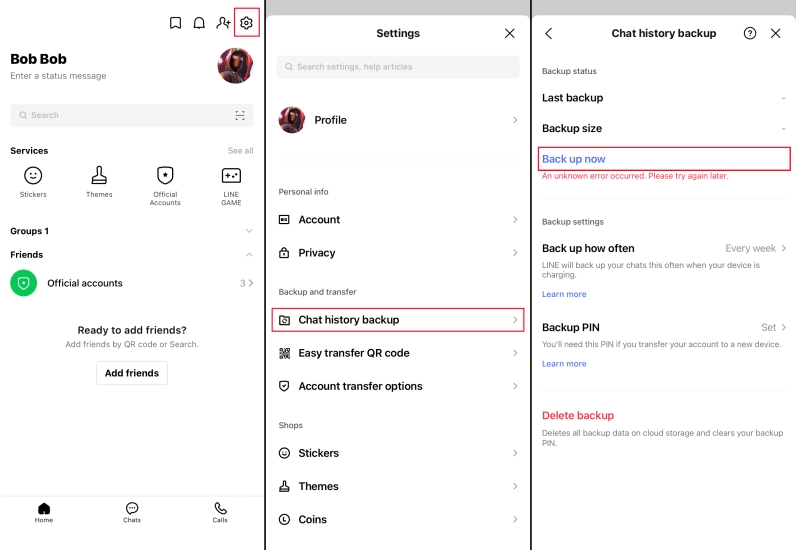Viewport: 796px width, 550px height.
Task: Open settings via the gear icon
Action: tap(246, 23)
